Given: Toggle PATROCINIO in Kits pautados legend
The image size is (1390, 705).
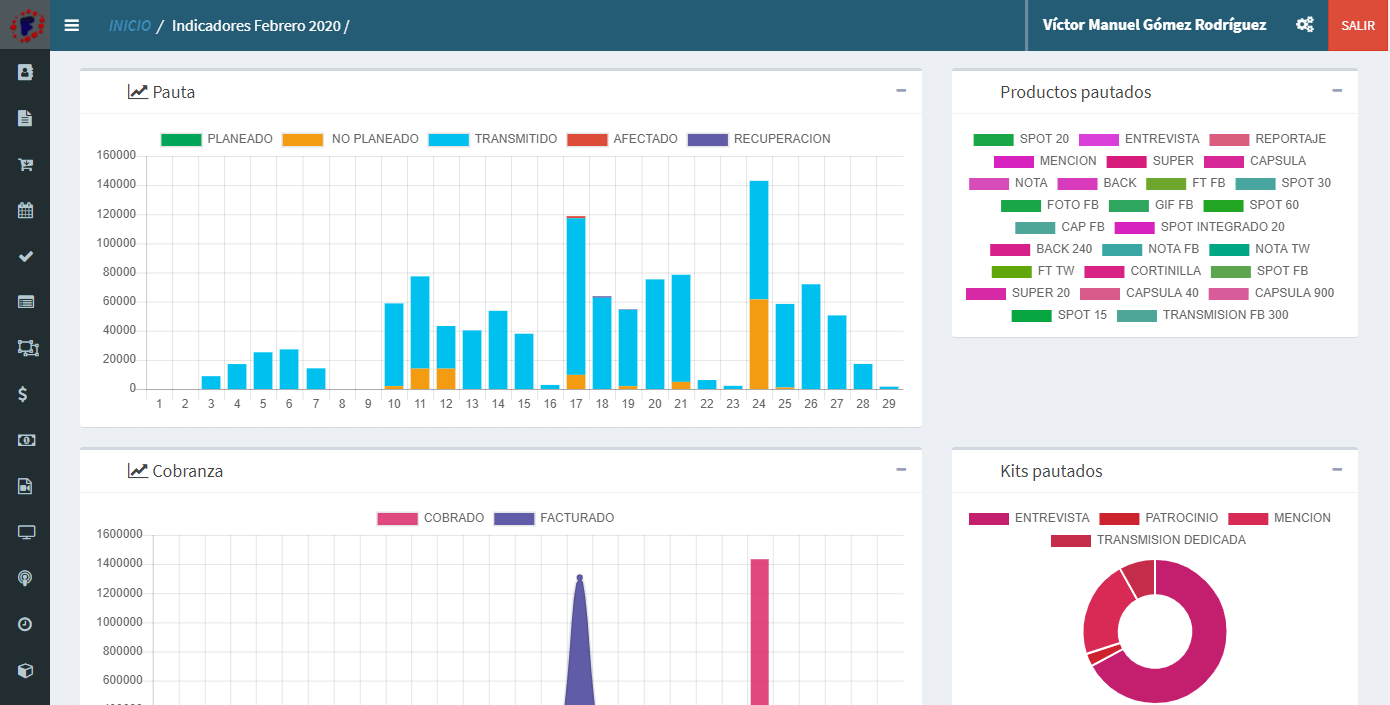Looking at the screenshot, I should [x=1159, y=518].
